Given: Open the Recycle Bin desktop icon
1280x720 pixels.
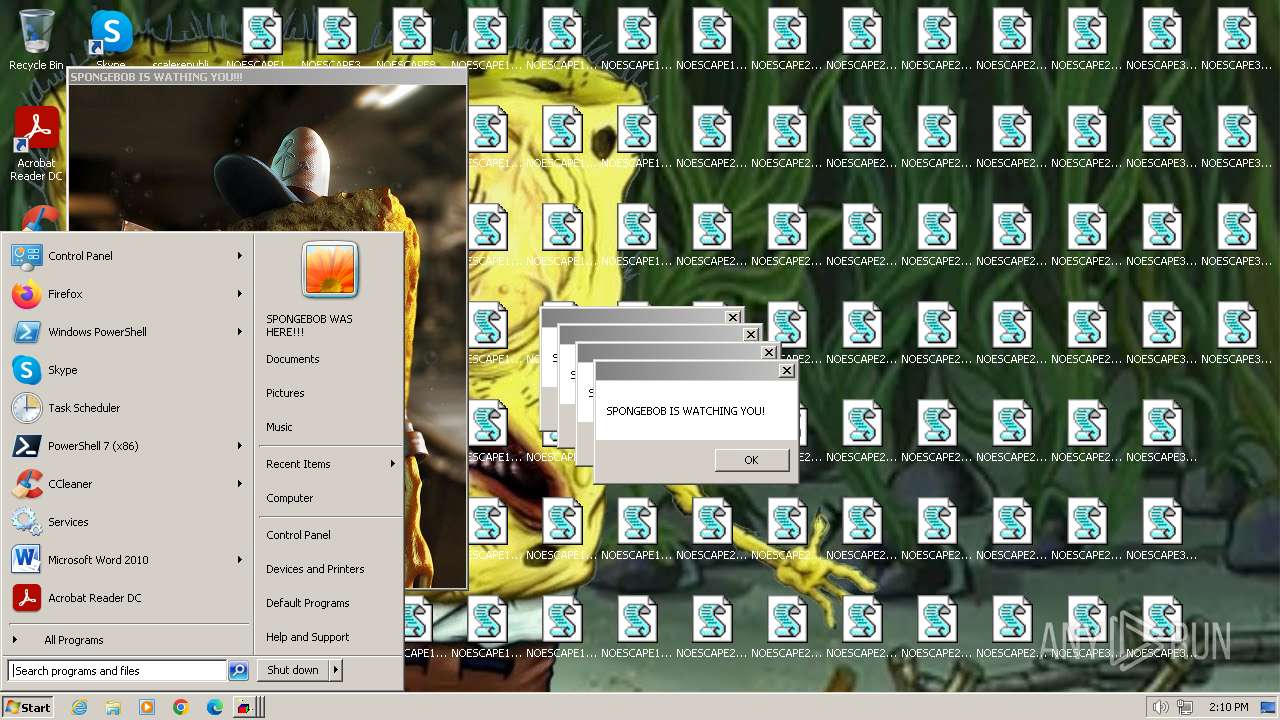Looking at the screenshot, I should (x=36, y=40).
